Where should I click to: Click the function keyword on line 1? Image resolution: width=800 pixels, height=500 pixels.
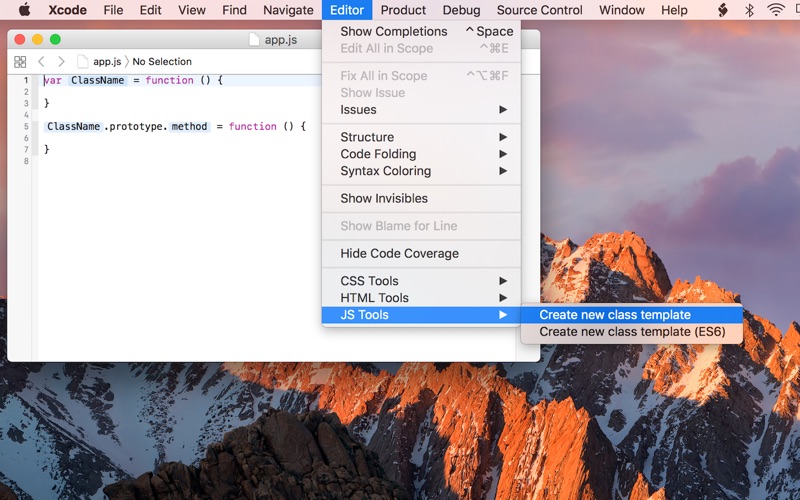[169, 80]
